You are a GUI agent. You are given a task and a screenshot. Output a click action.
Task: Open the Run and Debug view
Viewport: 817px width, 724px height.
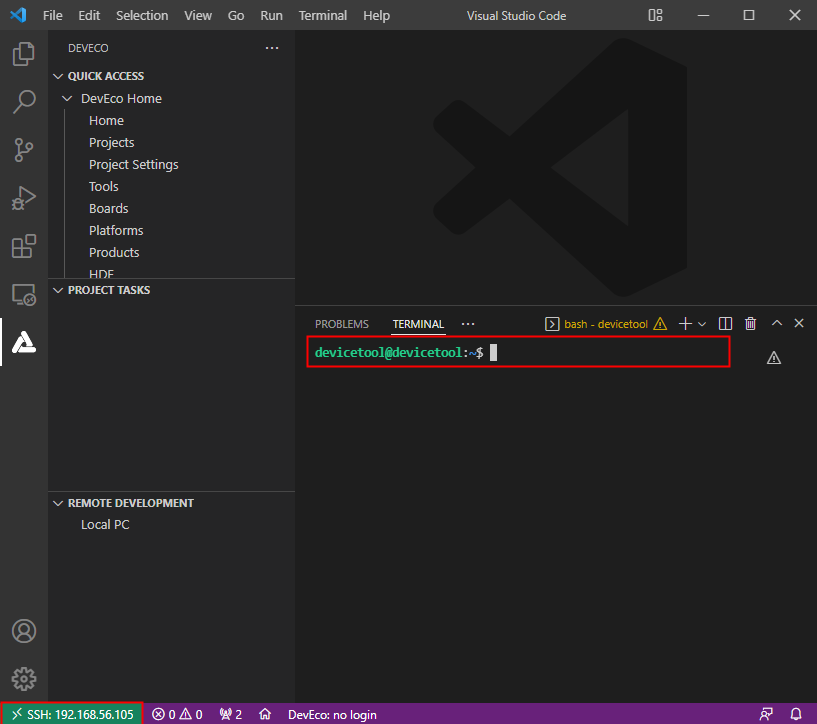coord(23,198)
